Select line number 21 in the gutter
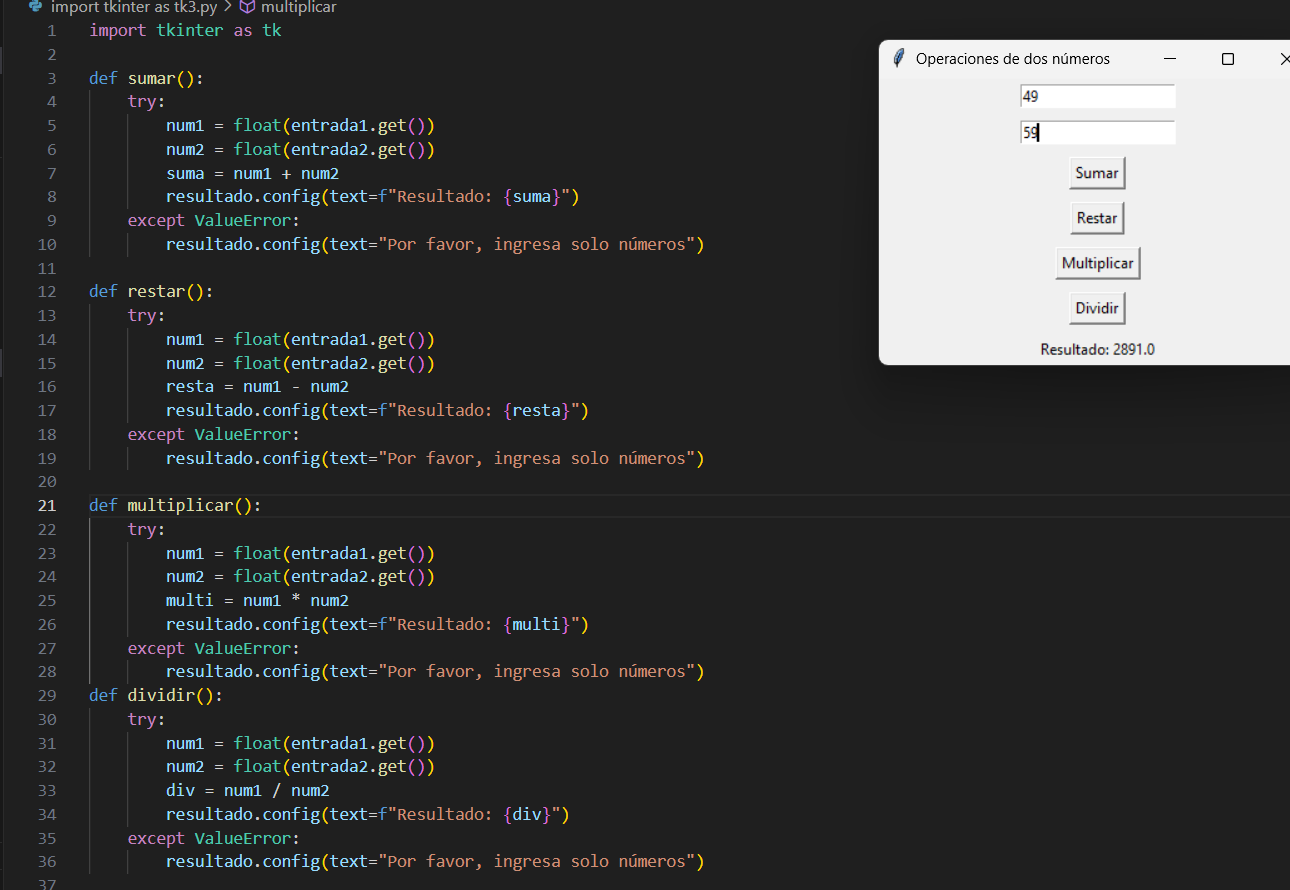This screenshot has width=1290, height=890. pyautogui.click(x=47, y=506)
